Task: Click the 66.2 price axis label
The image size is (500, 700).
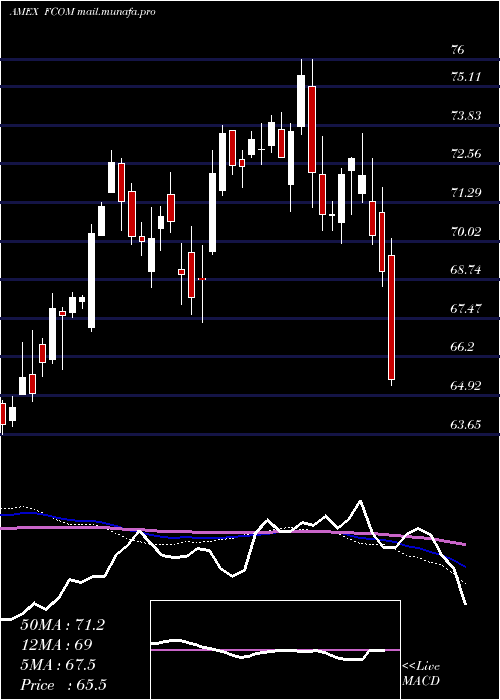Action: pyautogui.click(x=463, y=347)
